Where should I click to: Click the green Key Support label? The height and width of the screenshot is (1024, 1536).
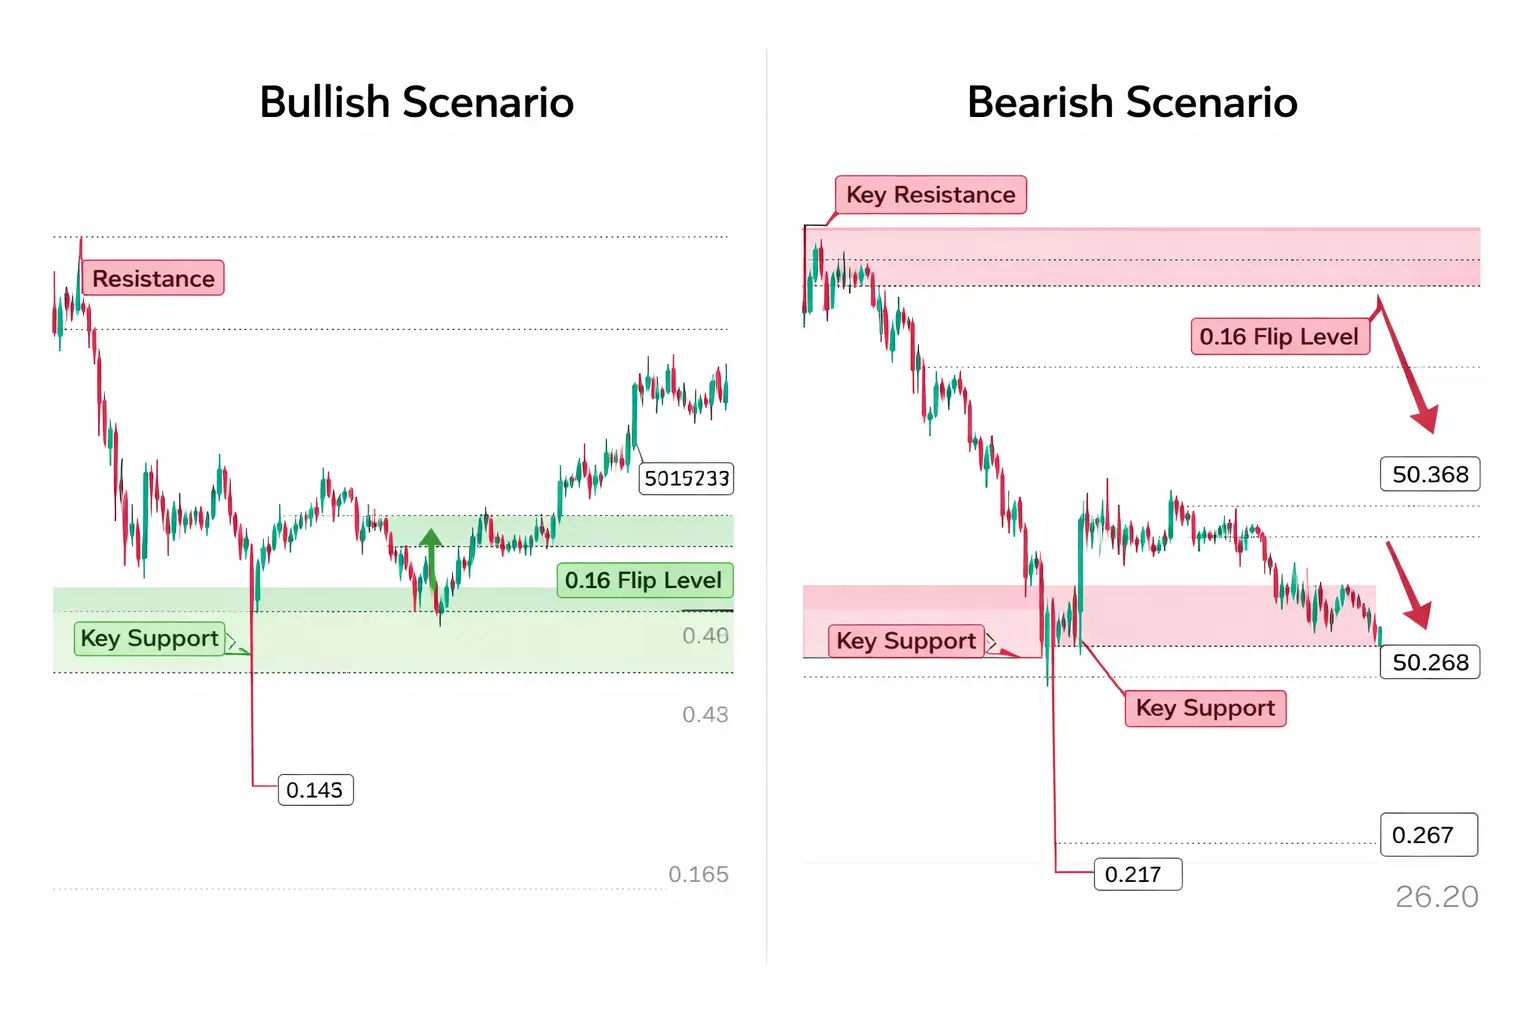150,639
